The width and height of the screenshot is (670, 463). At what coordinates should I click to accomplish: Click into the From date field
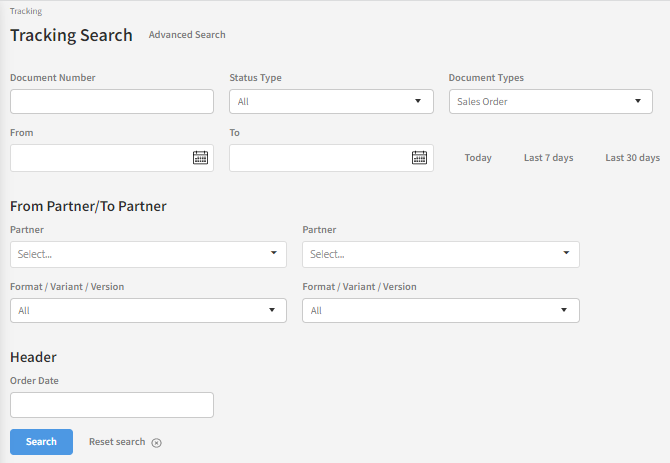(x=98, y=158)
